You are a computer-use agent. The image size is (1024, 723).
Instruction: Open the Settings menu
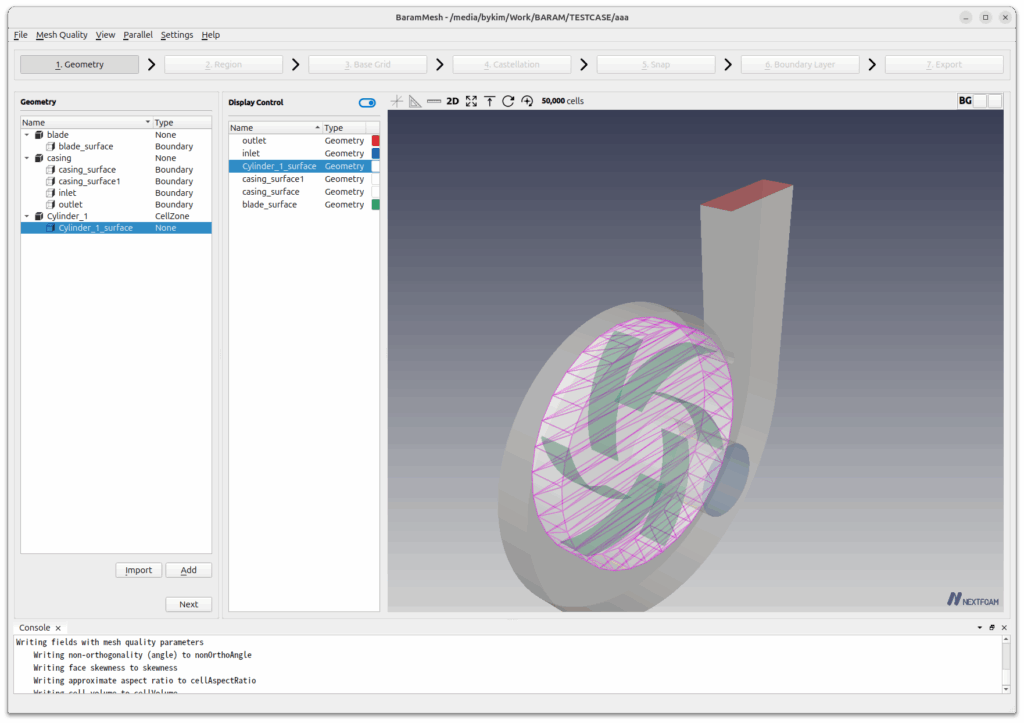[x=177, y=35]
